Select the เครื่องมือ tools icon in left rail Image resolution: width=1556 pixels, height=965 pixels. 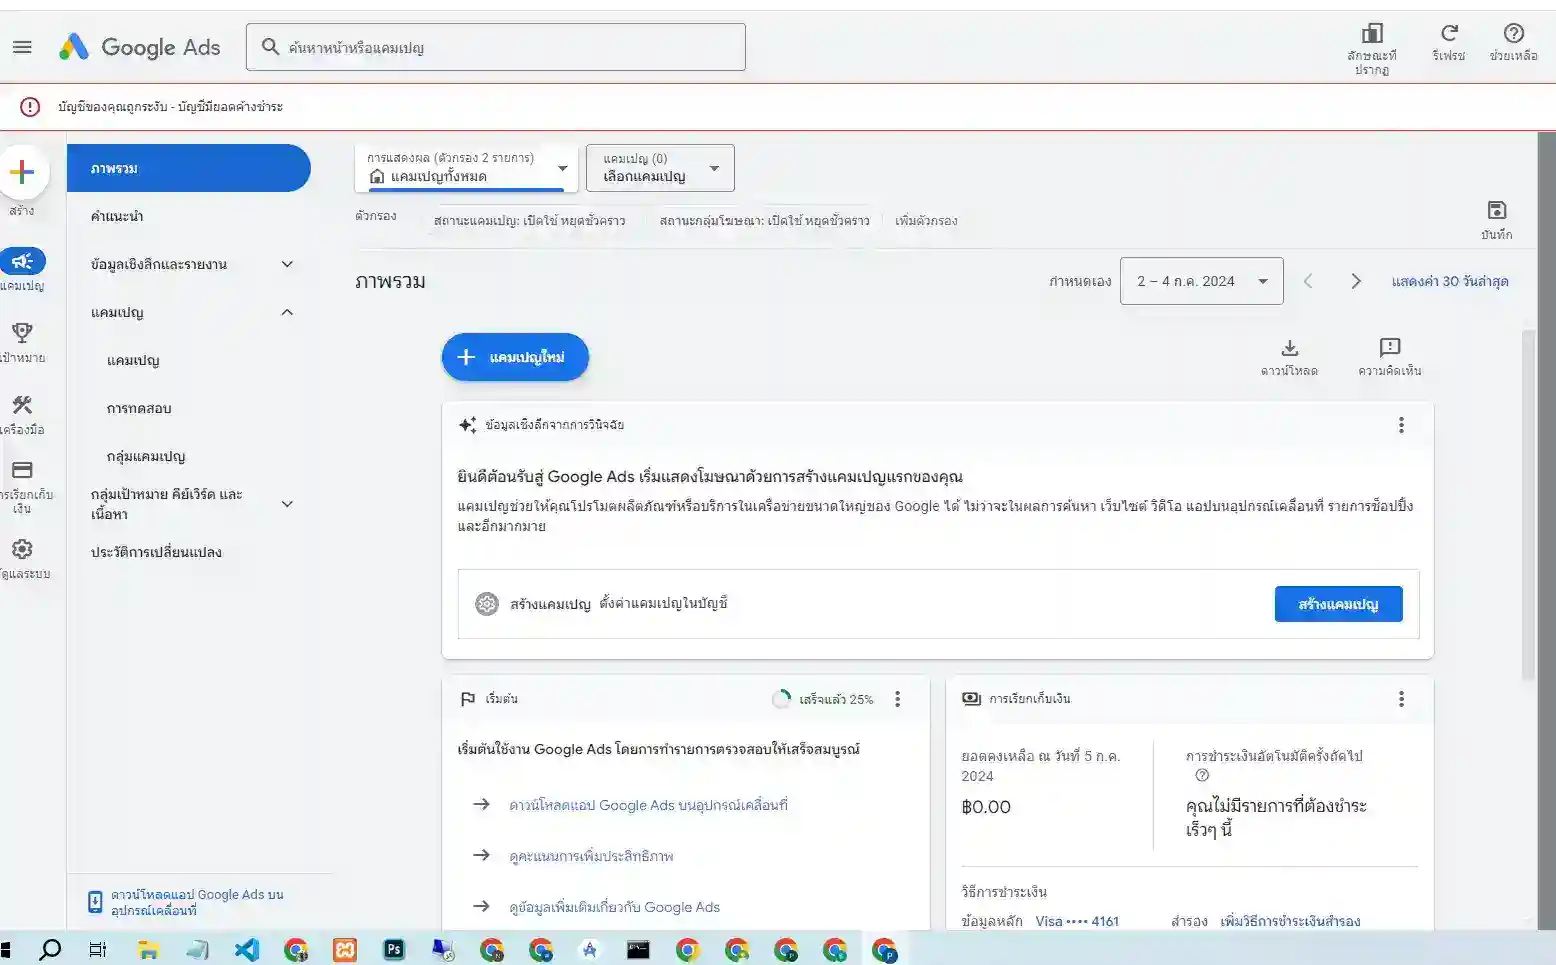click(23, 404)
